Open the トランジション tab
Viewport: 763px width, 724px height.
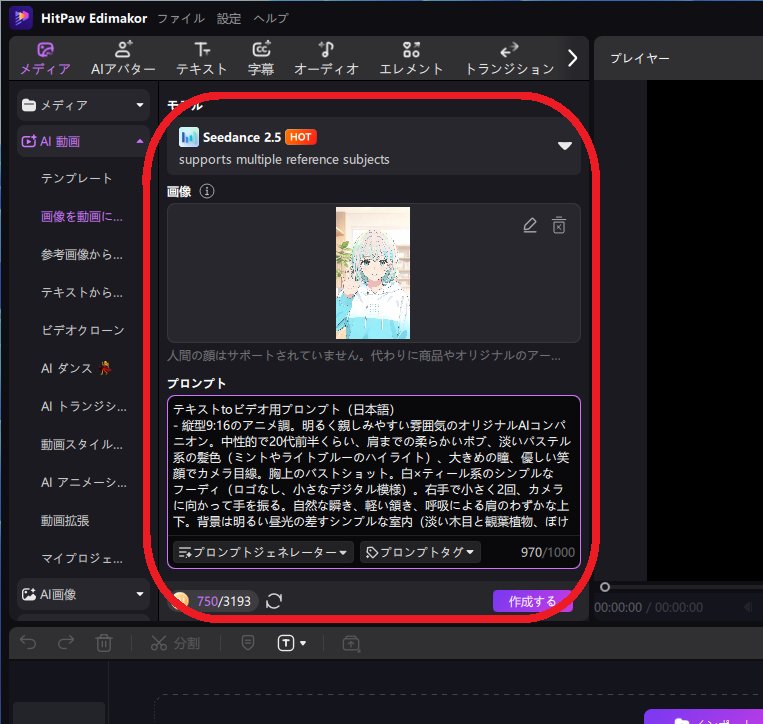point(509,58)
